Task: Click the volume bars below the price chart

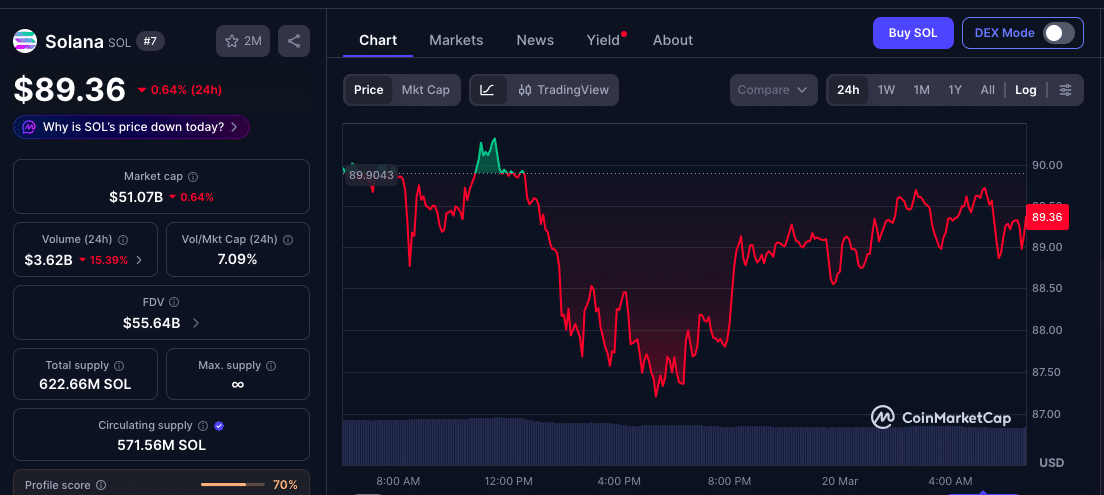Action: [684, 442]
